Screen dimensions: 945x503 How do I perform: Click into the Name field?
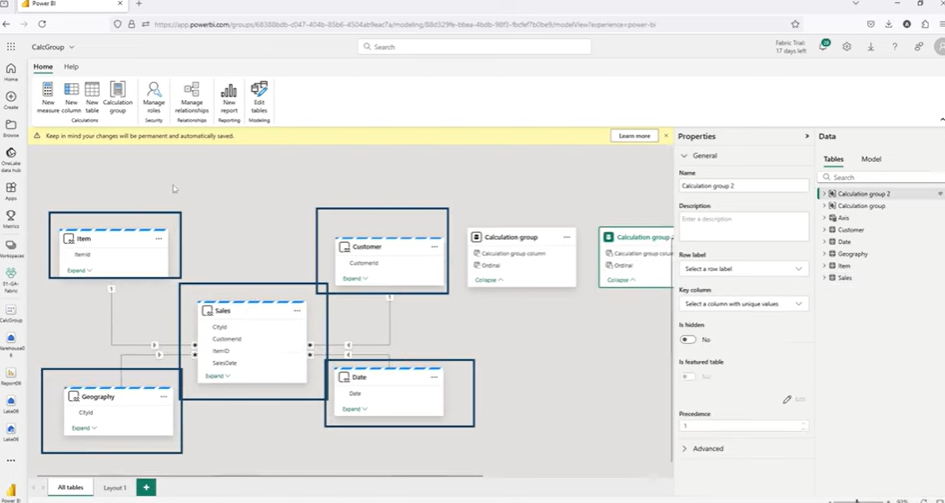click(x=744, y=186)
